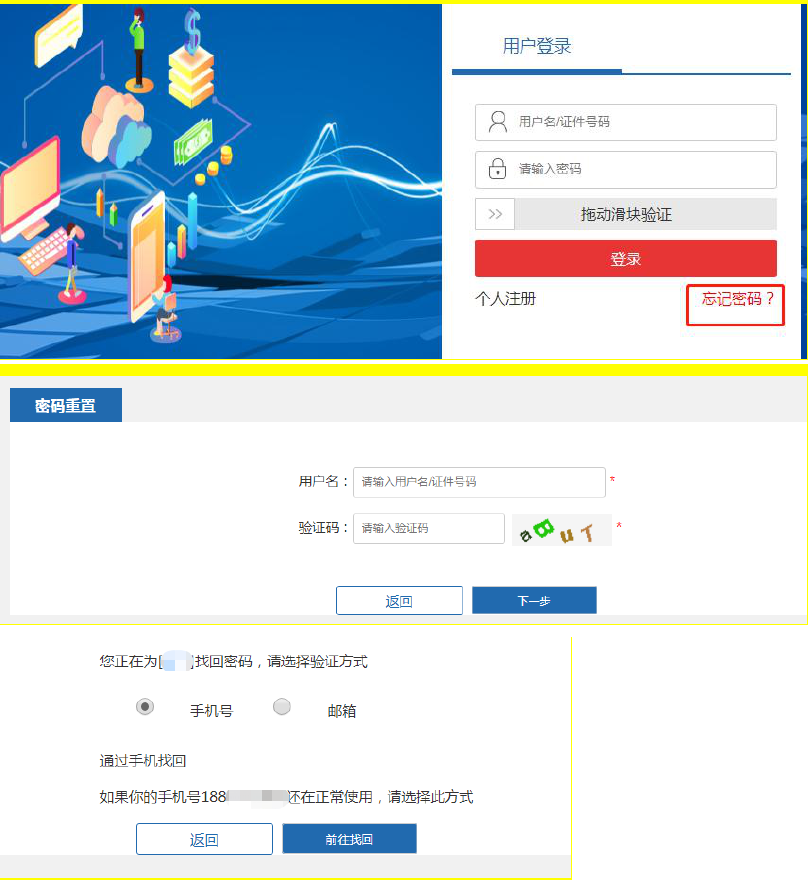Focus the 请输入密码 password field
Image resolution: width=808 pixels, height=880 pixels.
(626, 169)
